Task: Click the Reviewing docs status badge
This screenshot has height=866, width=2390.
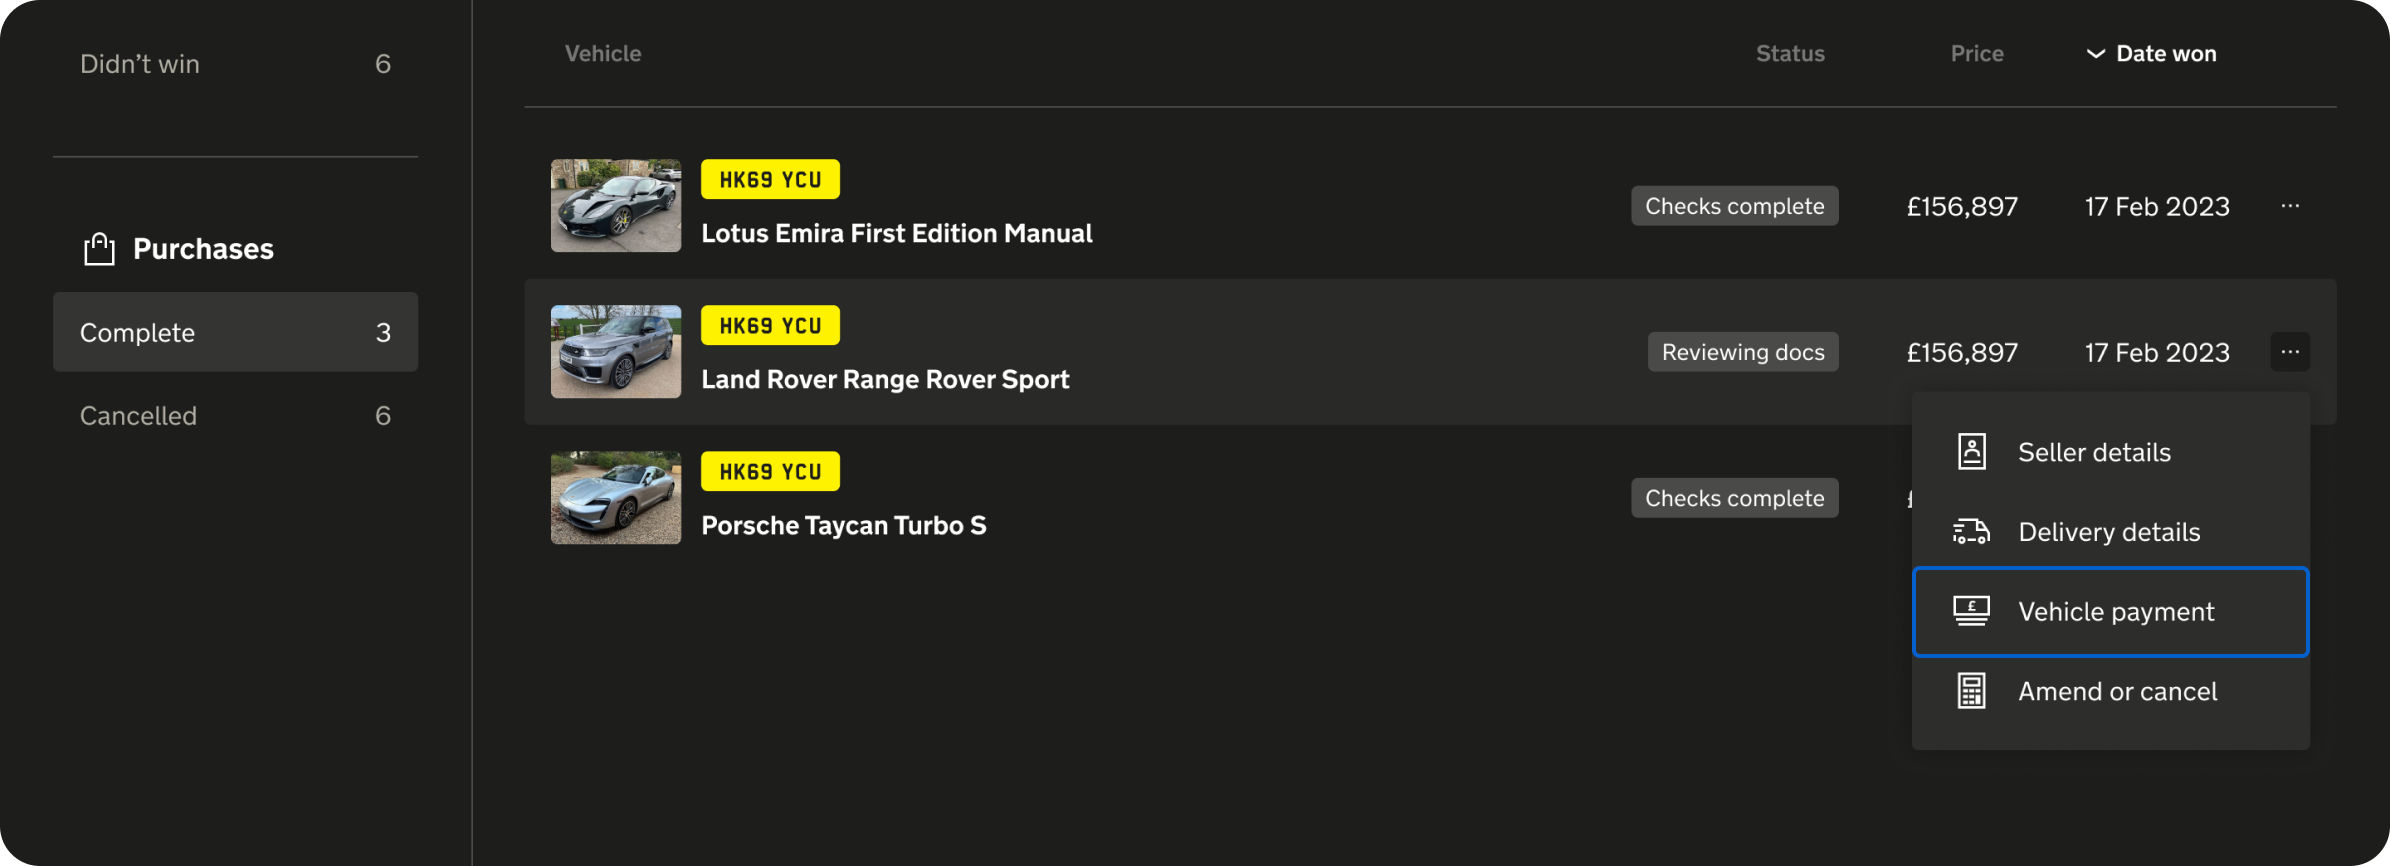Action: [1742, 352]
